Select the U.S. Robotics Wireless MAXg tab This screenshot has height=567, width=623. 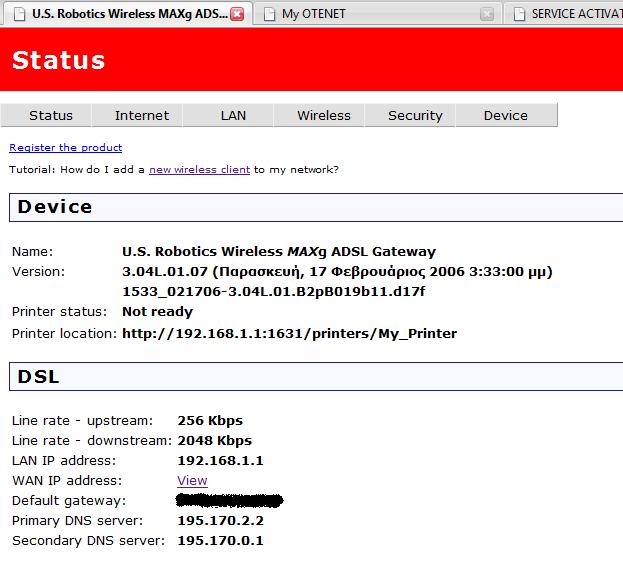click(x=126, y=14)
